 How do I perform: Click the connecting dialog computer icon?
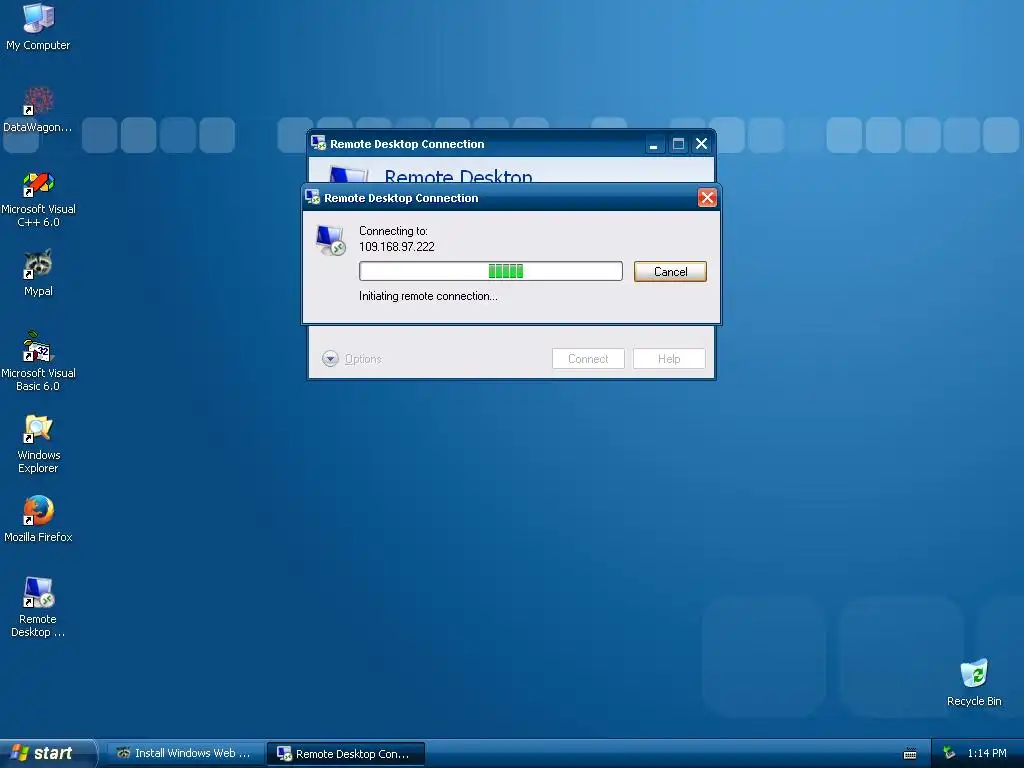(330, 240)
